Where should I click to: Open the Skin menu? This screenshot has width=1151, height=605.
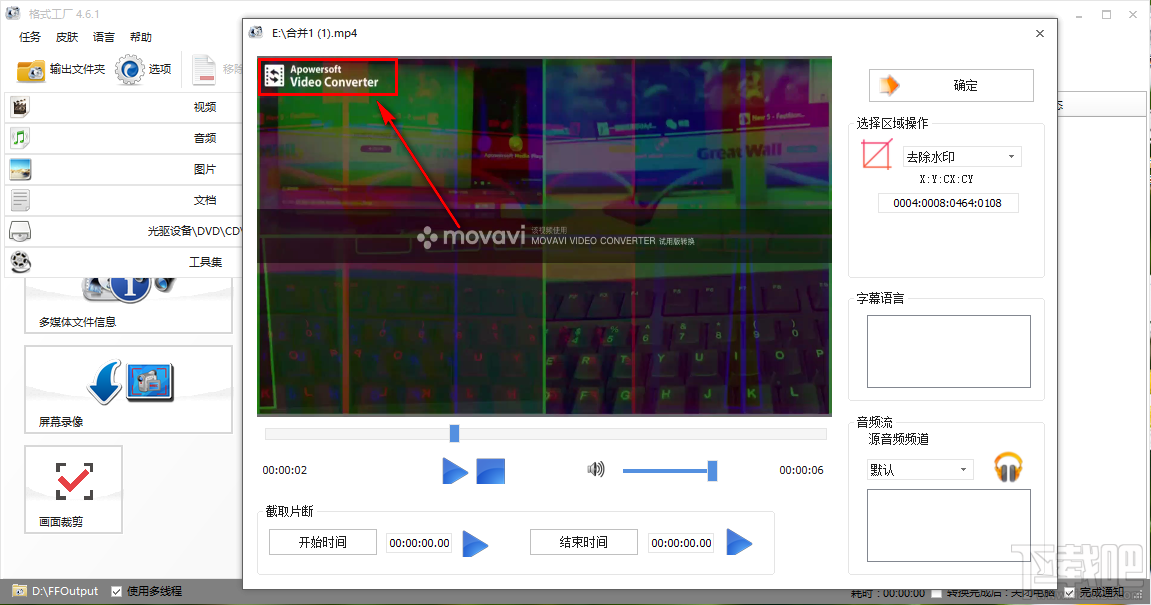click(x=67, y=37)
